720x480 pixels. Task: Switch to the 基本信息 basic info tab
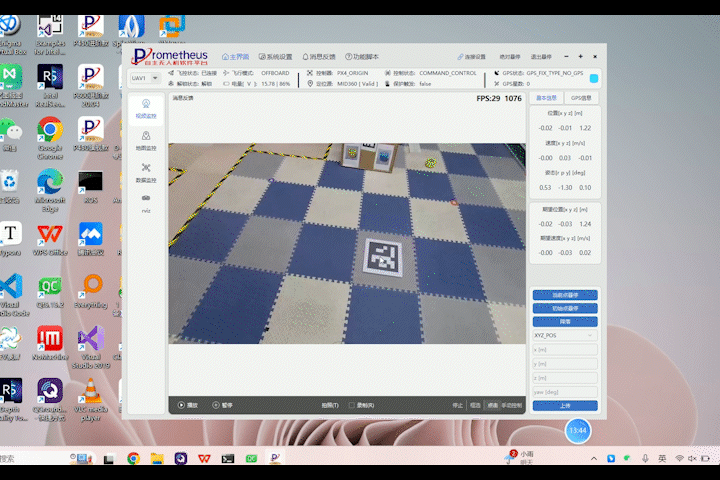tap(546, 98)
